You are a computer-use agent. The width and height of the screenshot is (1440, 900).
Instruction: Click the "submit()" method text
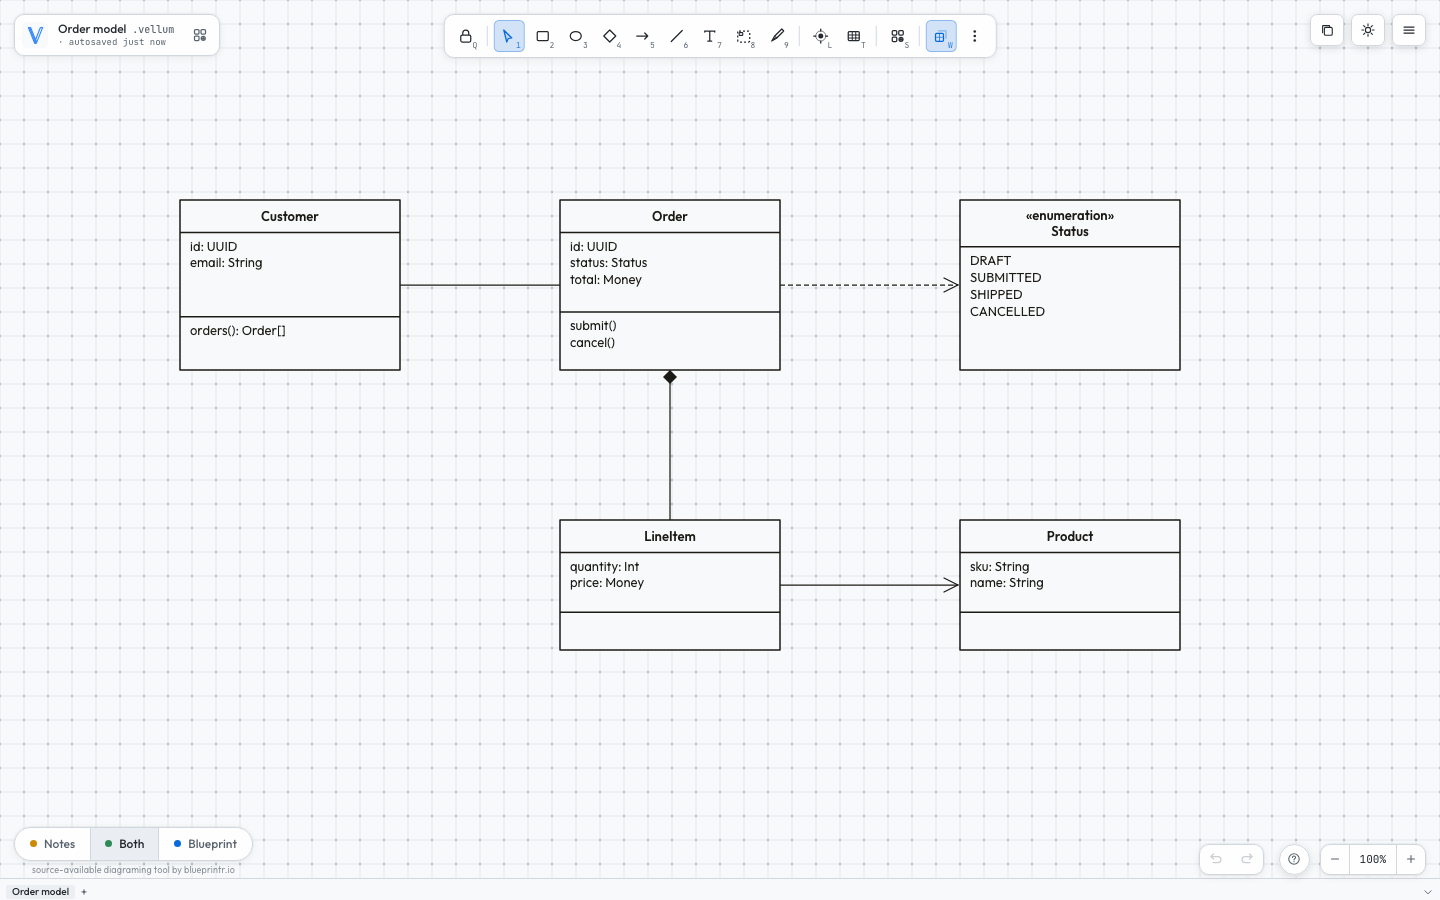tap(593, 326)
